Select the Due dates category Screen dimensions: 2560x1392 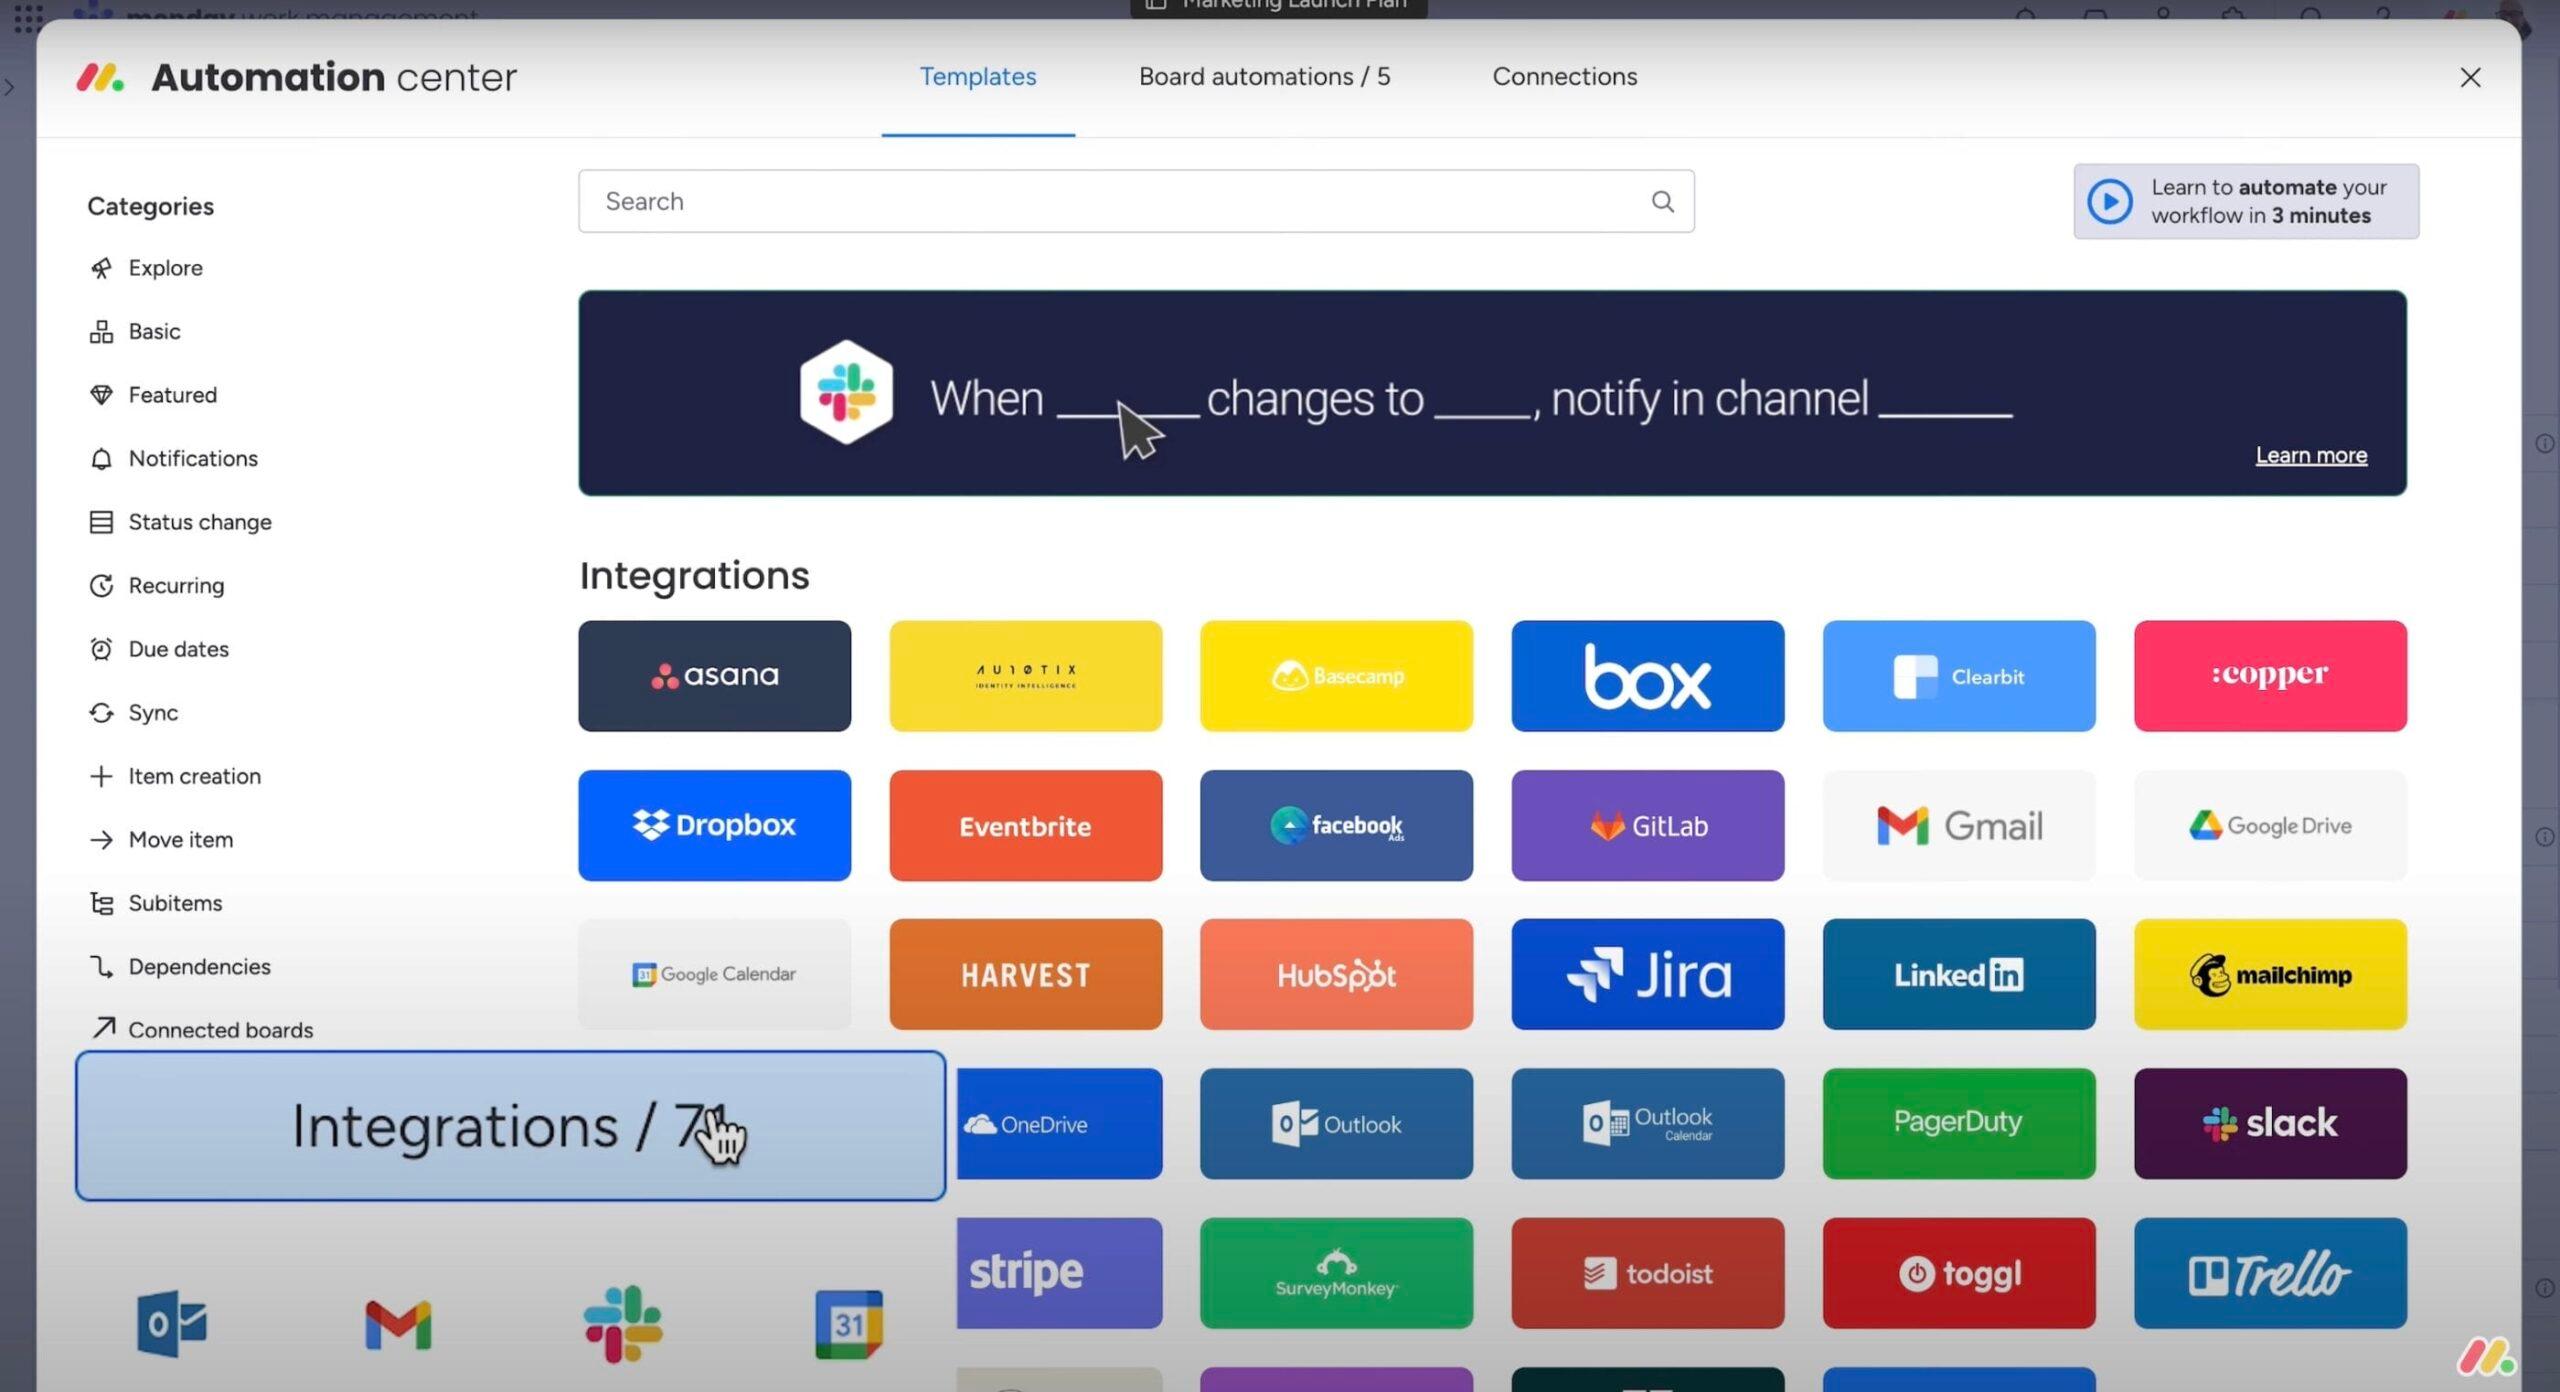tap(158, 649)
